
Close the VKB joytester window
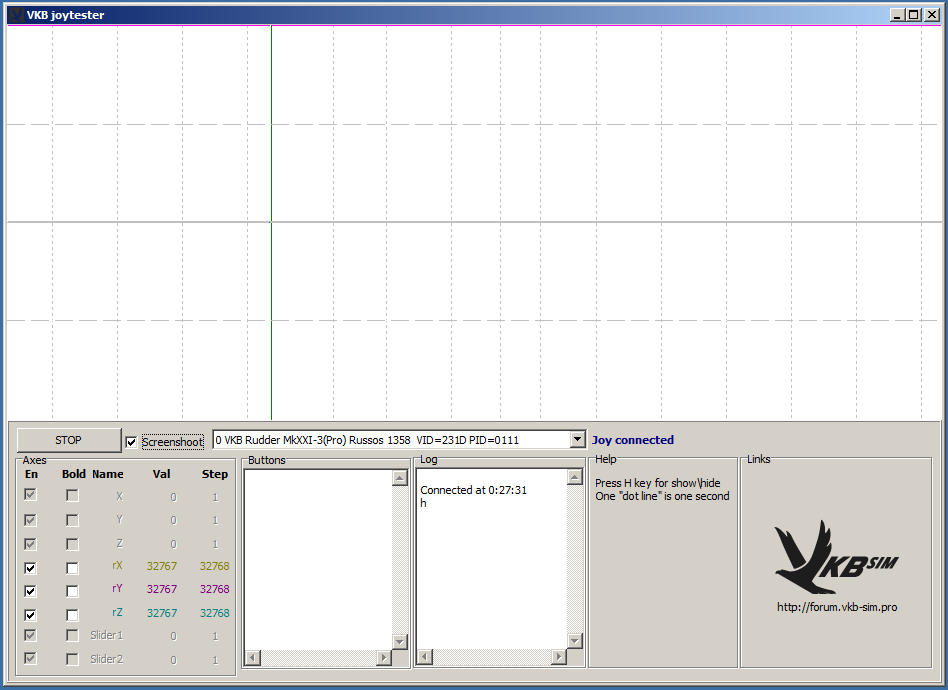point(932,15)
